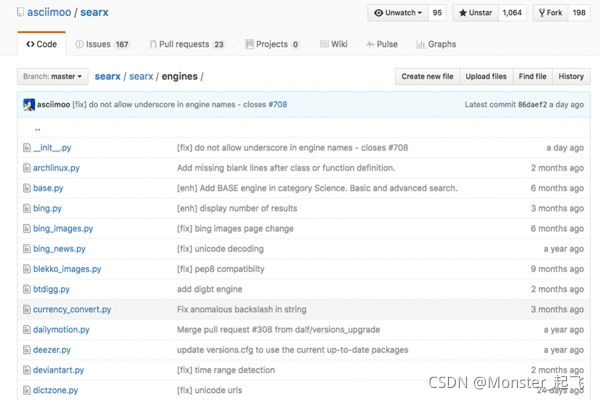Open commit '[enh] display number of results'
600x400 pixels.
[237, 209]
